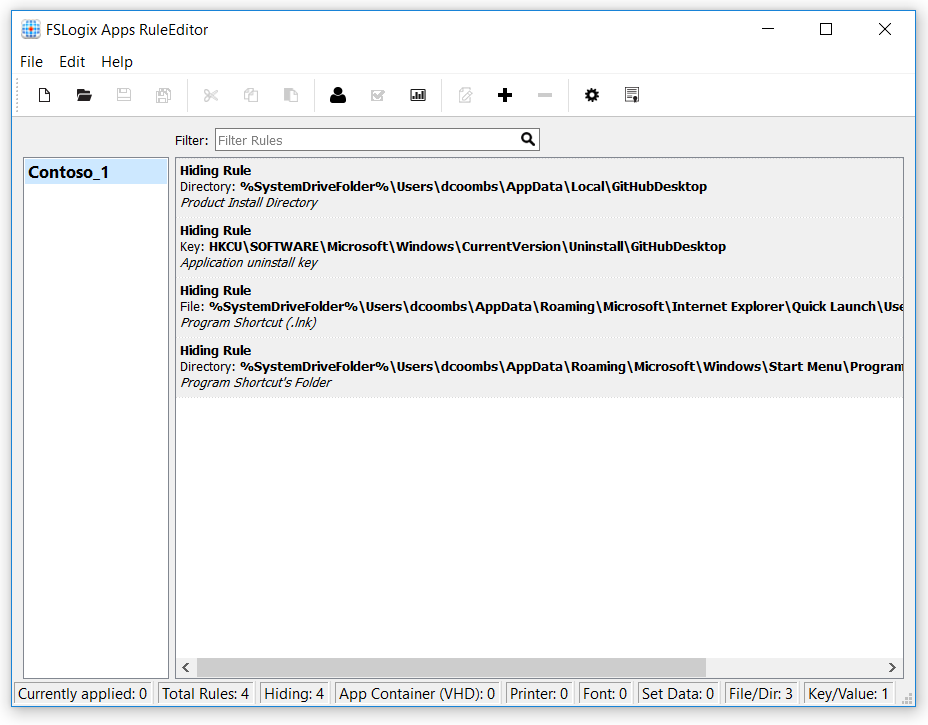Click the horizontal scrollbar right arrow
The width and height of the screenshot is (928, 725).
[892, 668]
